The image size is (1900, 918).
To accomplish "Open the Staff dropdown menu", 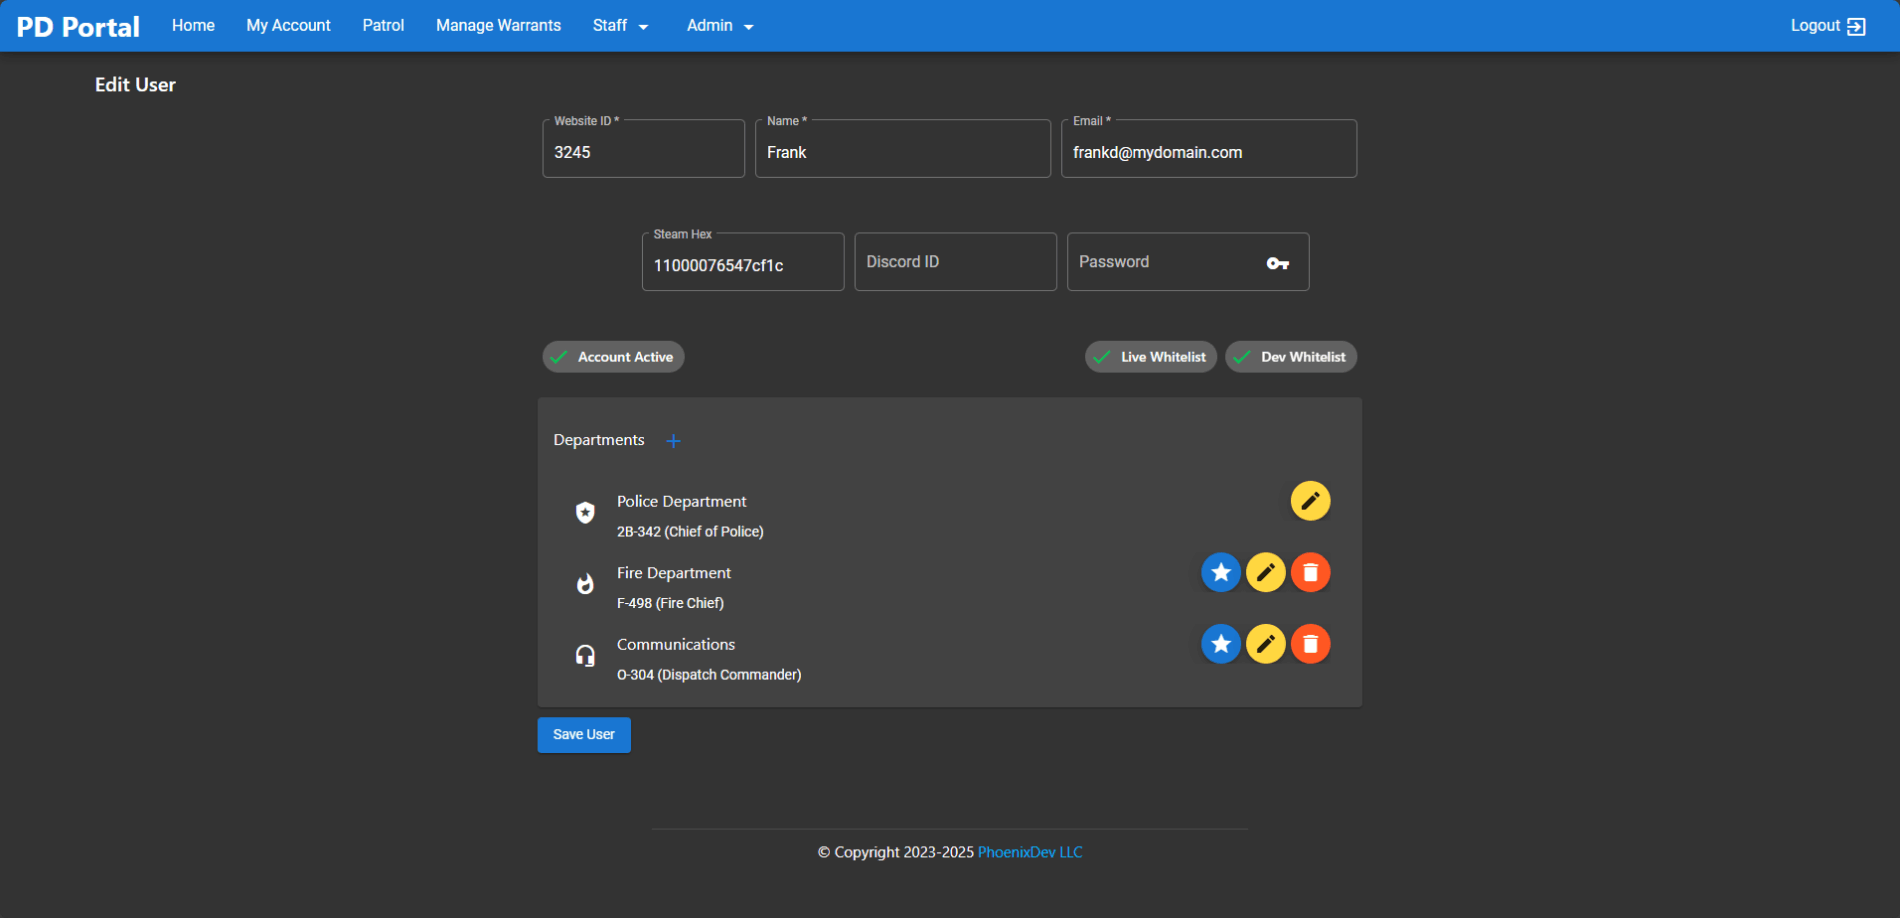I will point(620,25).
